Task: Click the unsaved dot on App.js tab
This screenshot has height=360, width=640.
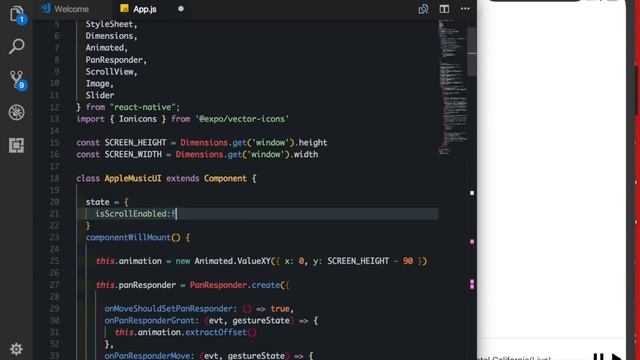Action: click(x=181, y=9)
